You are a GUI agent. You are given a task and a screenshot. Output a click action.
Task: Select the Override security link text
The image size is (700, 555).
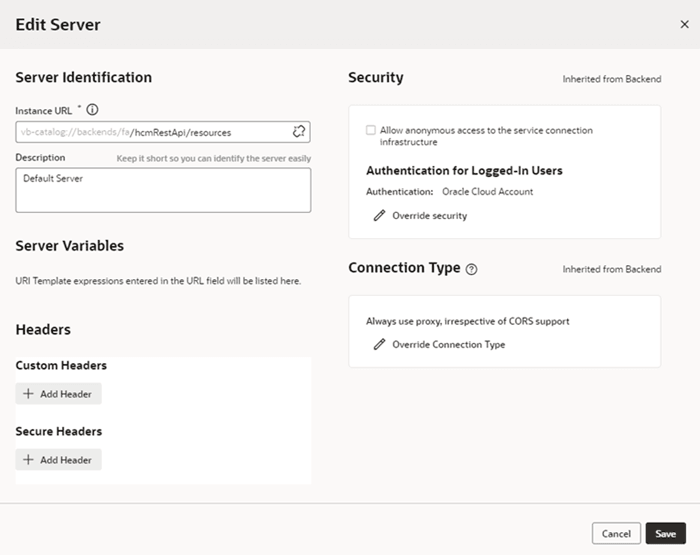tap(429, 215)
